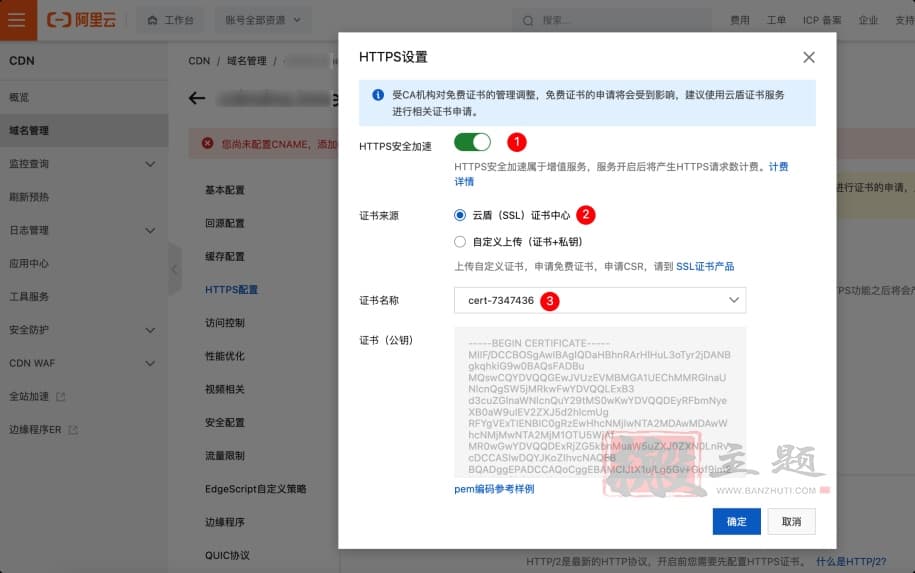Image resolution: width=915 pixels, height=573 pixels.
Task: Switch to 回源配置 tab
Action: 225,223
